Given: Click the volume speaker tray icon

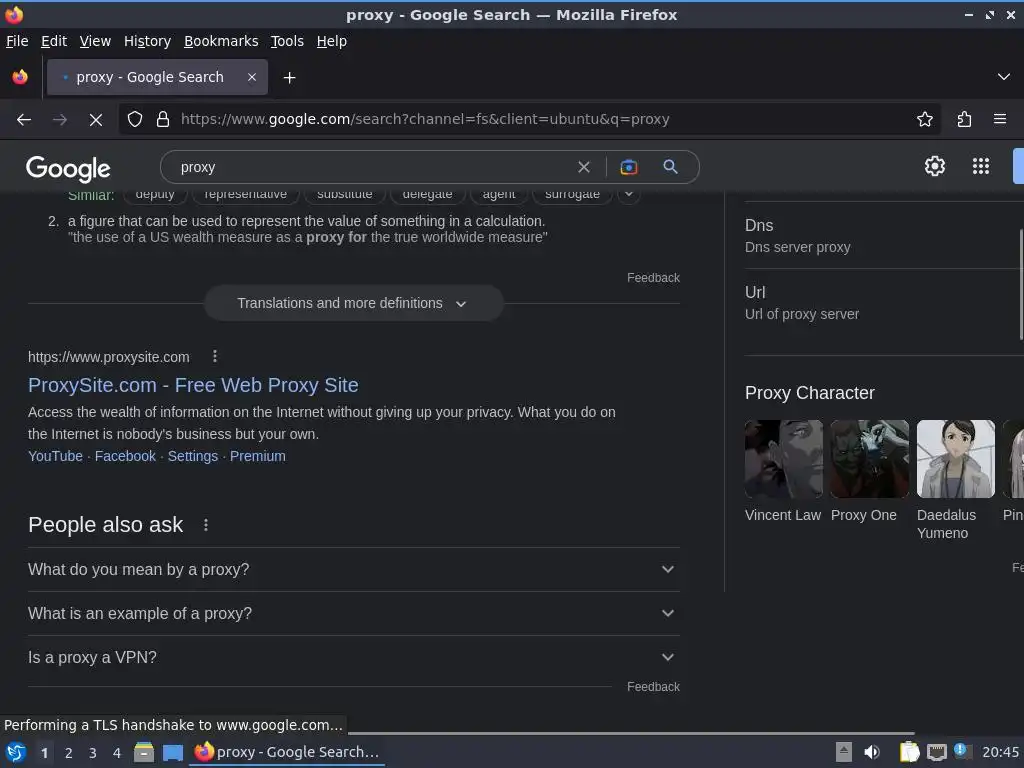Looking at the screenshot, I should [872, 752].
